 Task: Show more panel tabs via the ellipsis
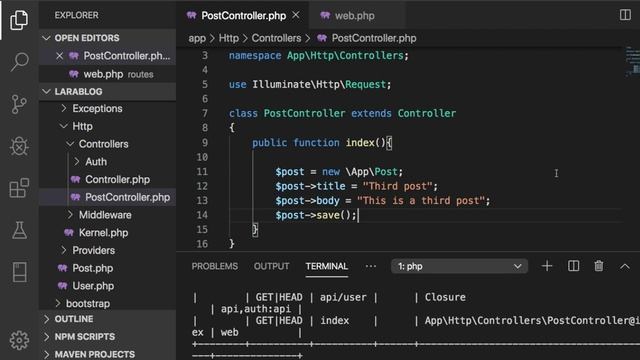tap(371, 266)
